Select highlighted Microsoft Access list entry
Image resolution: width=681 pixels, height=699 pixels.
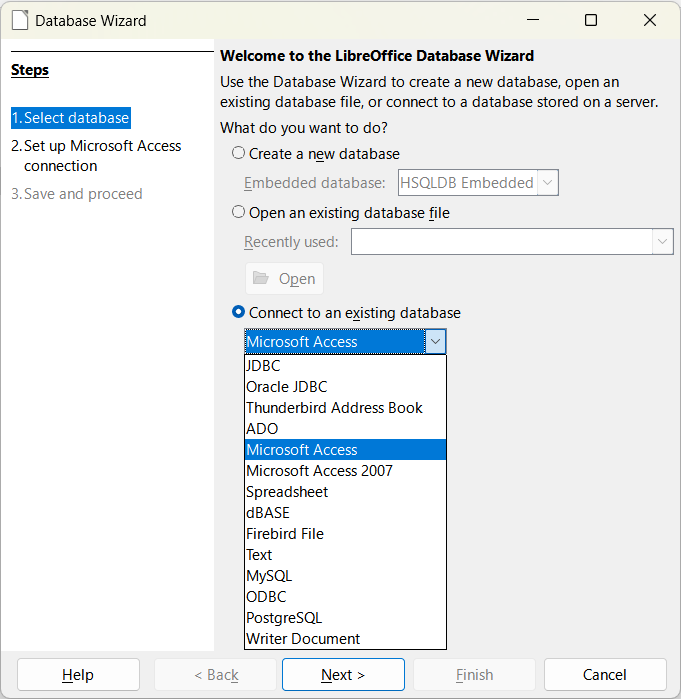tap(345, 449)
